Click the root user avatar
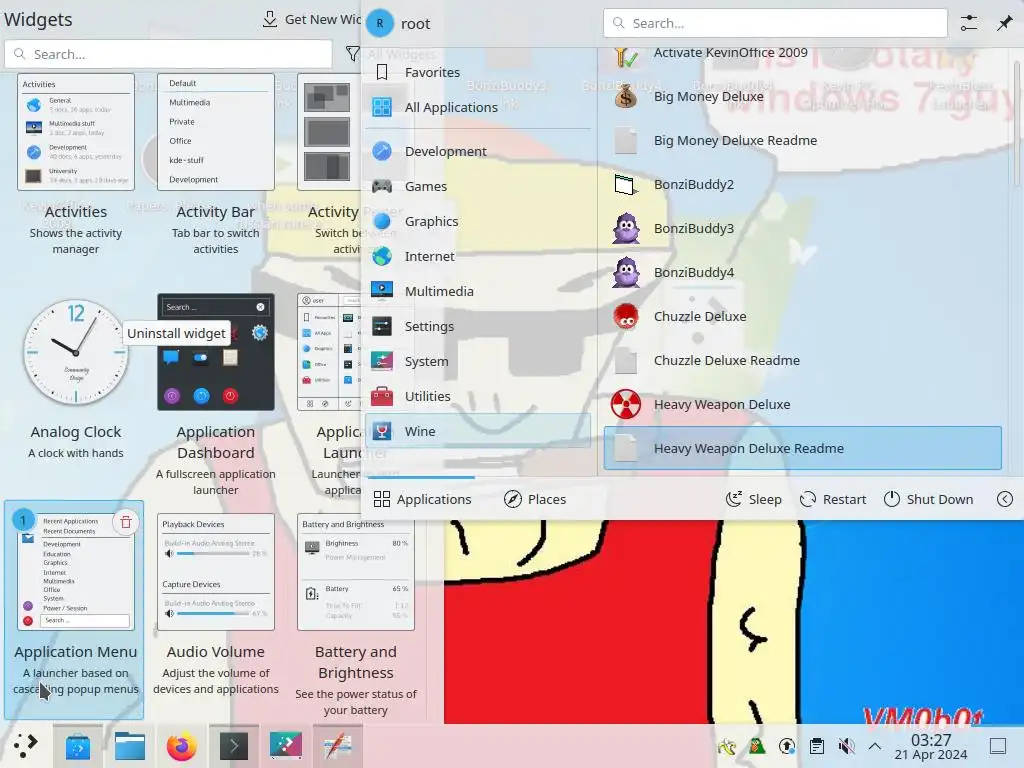1024x768 pixels. (379, 24)
